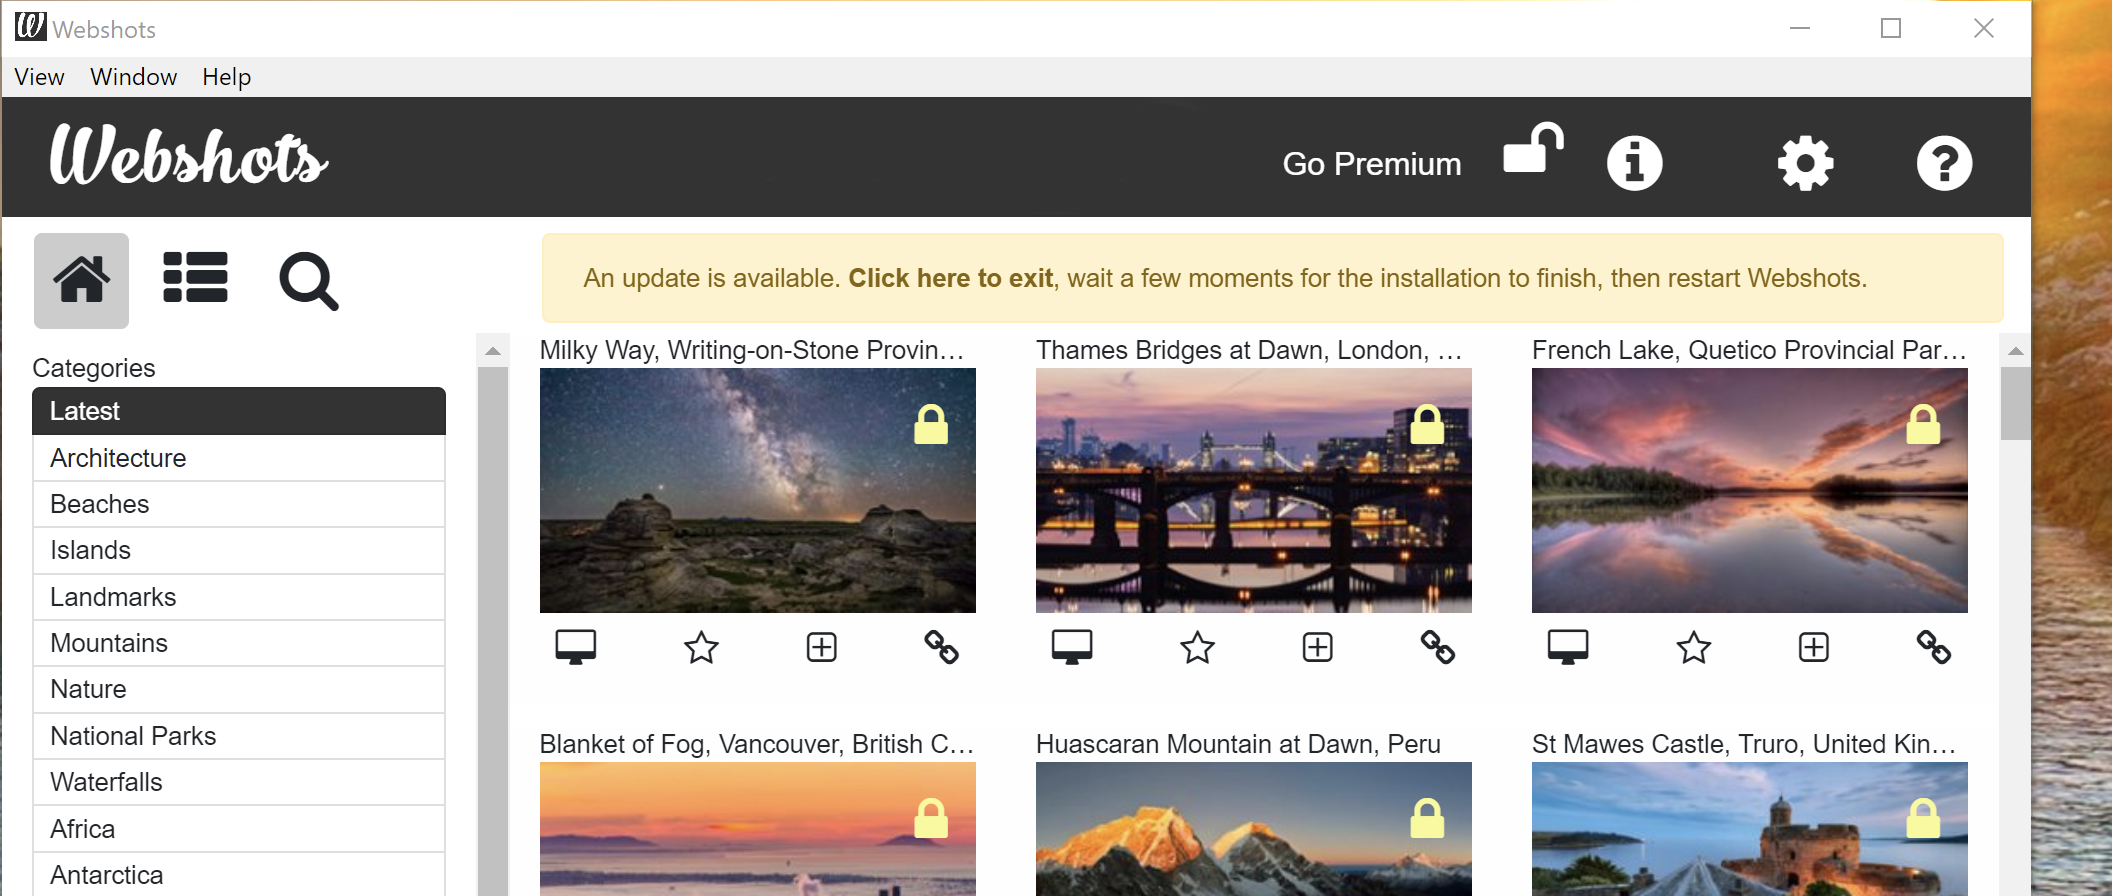The height and width of the screenshot is (896, 2112).
Task: Open the info circle icon
Action: point(1634,163)
